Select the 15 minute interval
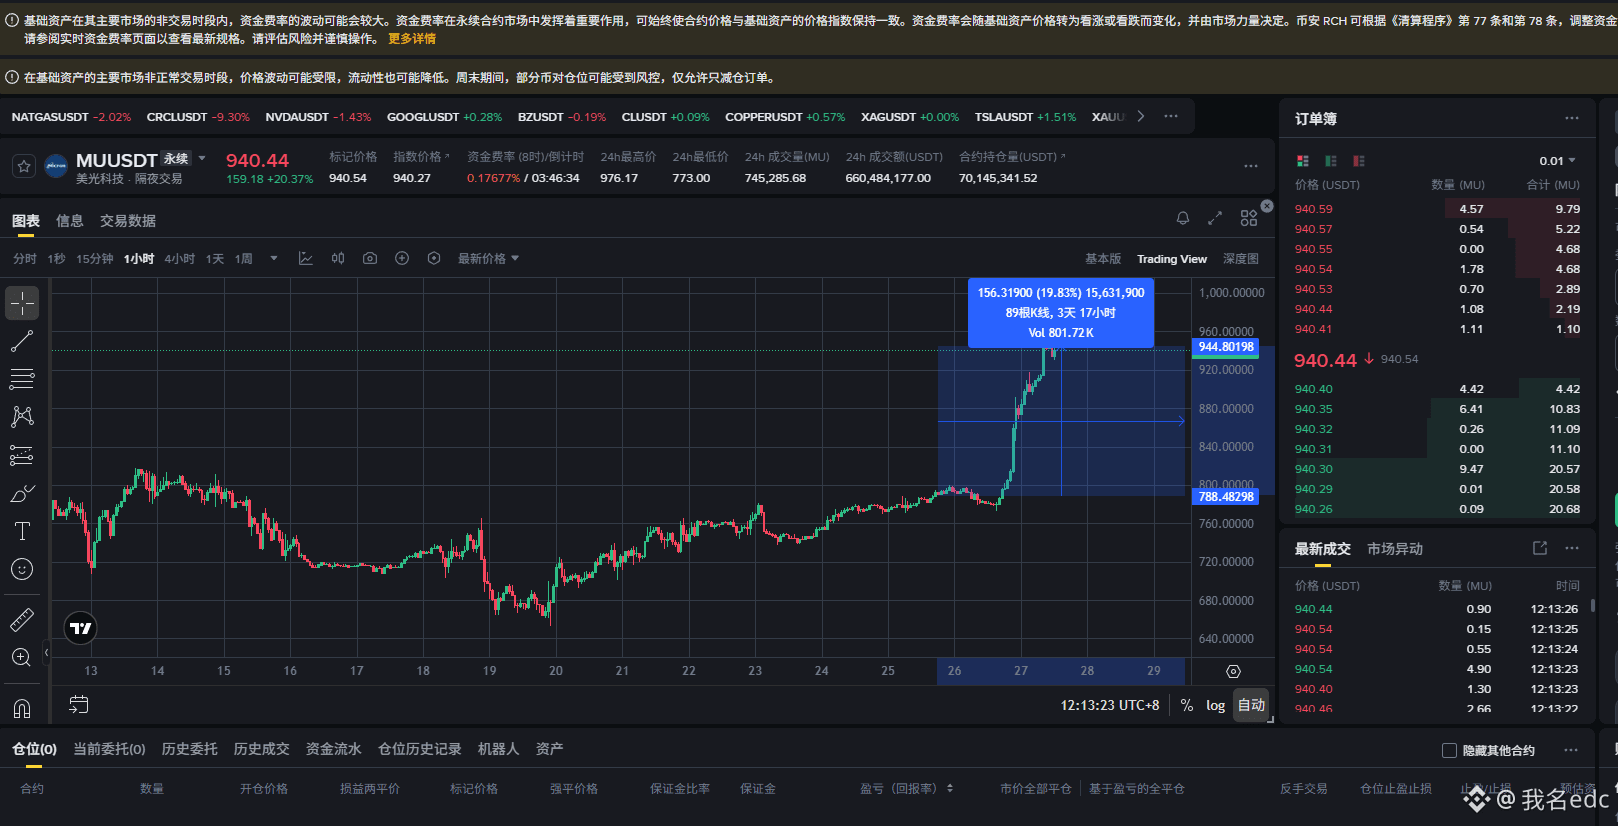Screen dimensions: 1618x826 (x=95, y=259)
